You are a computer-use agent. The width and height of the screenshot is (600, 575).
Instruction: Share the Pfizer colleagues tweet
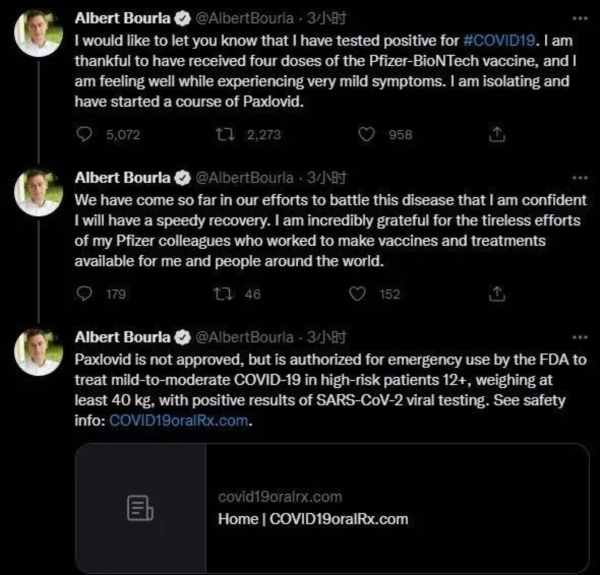coord(497,294)
